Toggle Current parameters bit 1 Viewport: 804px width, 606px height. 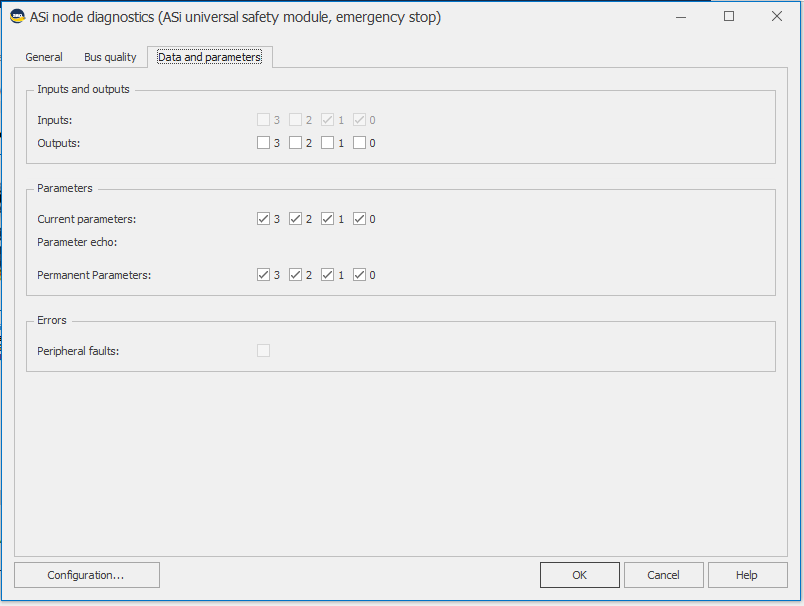327,219
